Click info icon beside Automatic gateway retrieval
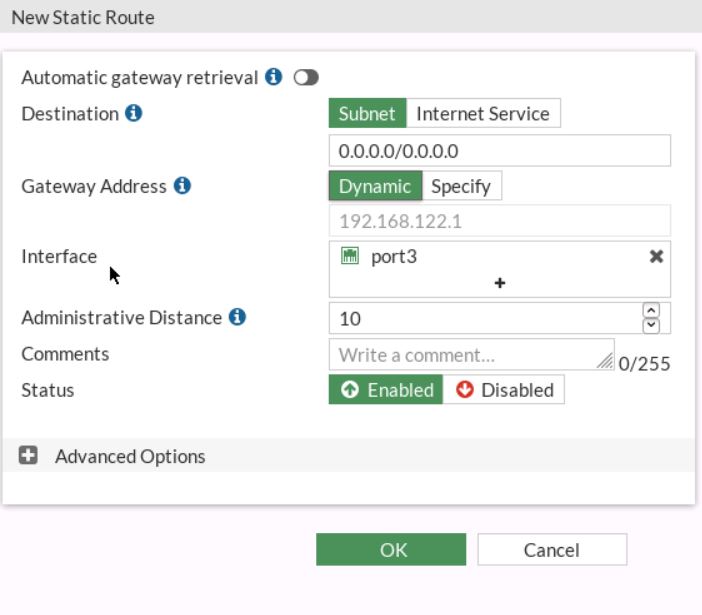 point(274,77)
